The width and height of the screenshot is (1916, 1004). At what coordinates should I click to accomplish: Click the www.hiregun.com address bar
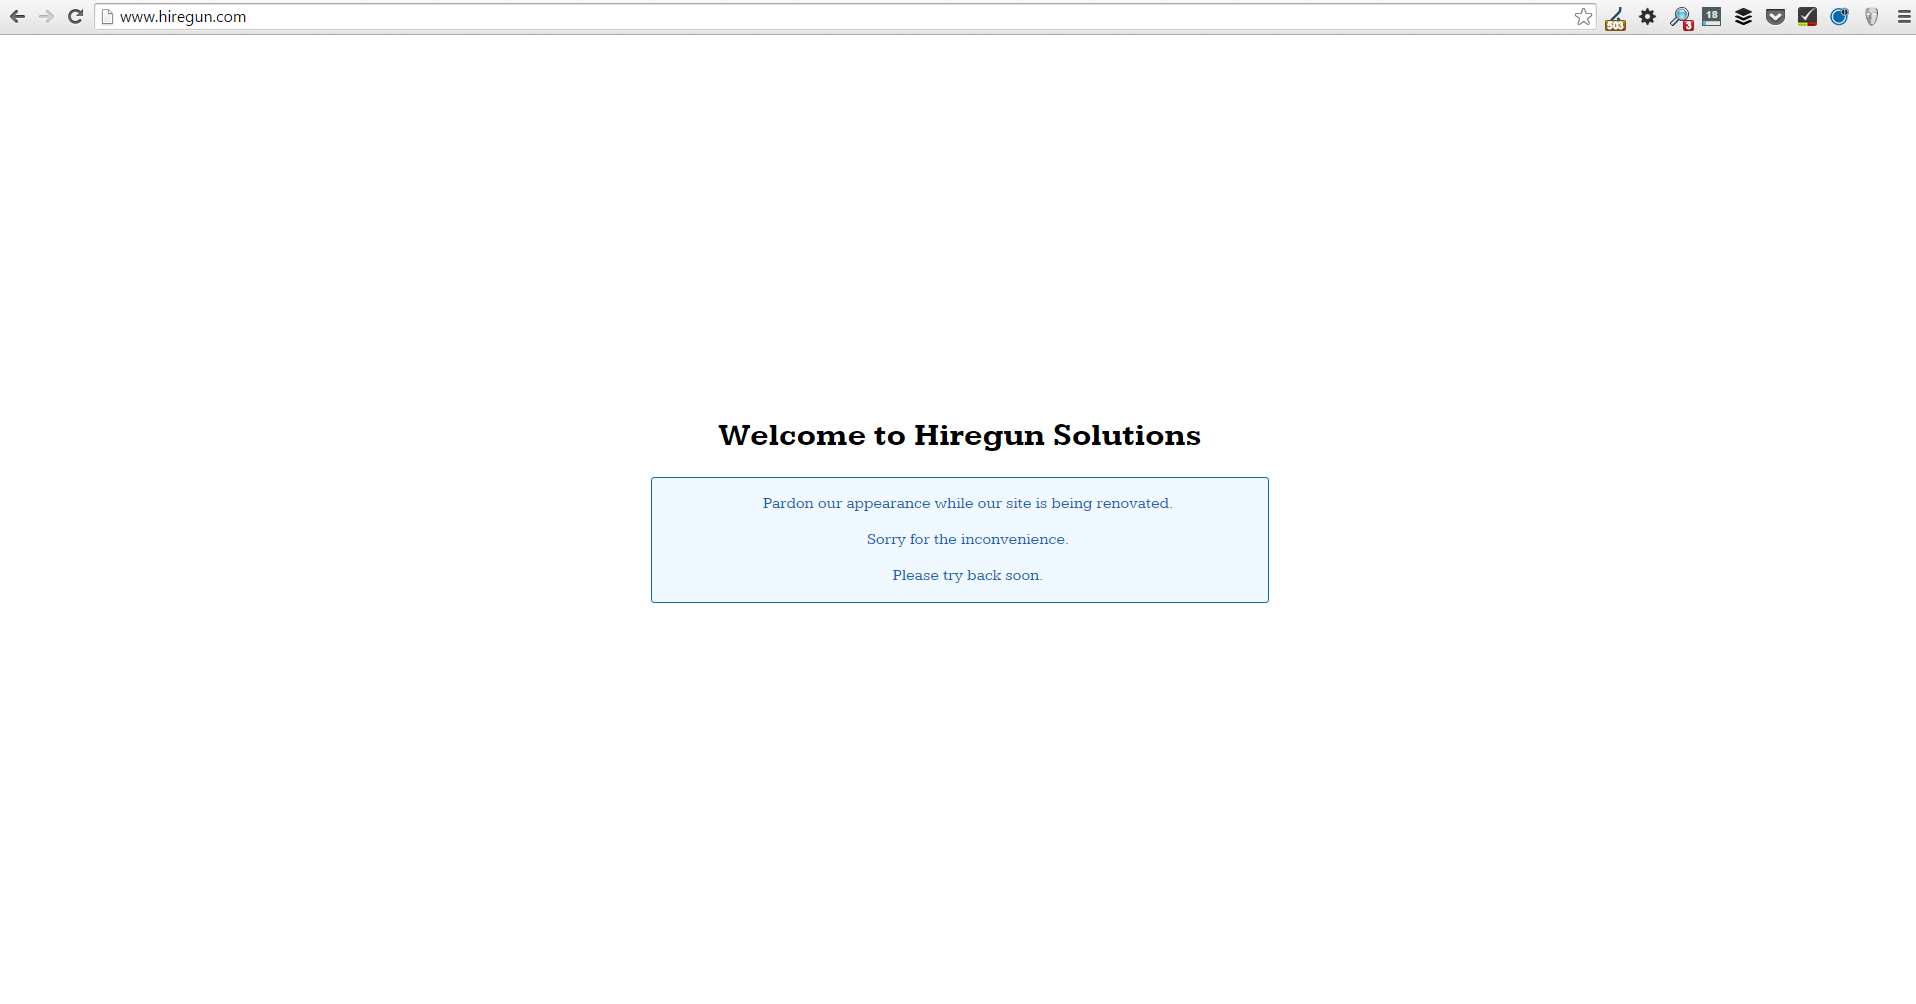click(800, 17)
